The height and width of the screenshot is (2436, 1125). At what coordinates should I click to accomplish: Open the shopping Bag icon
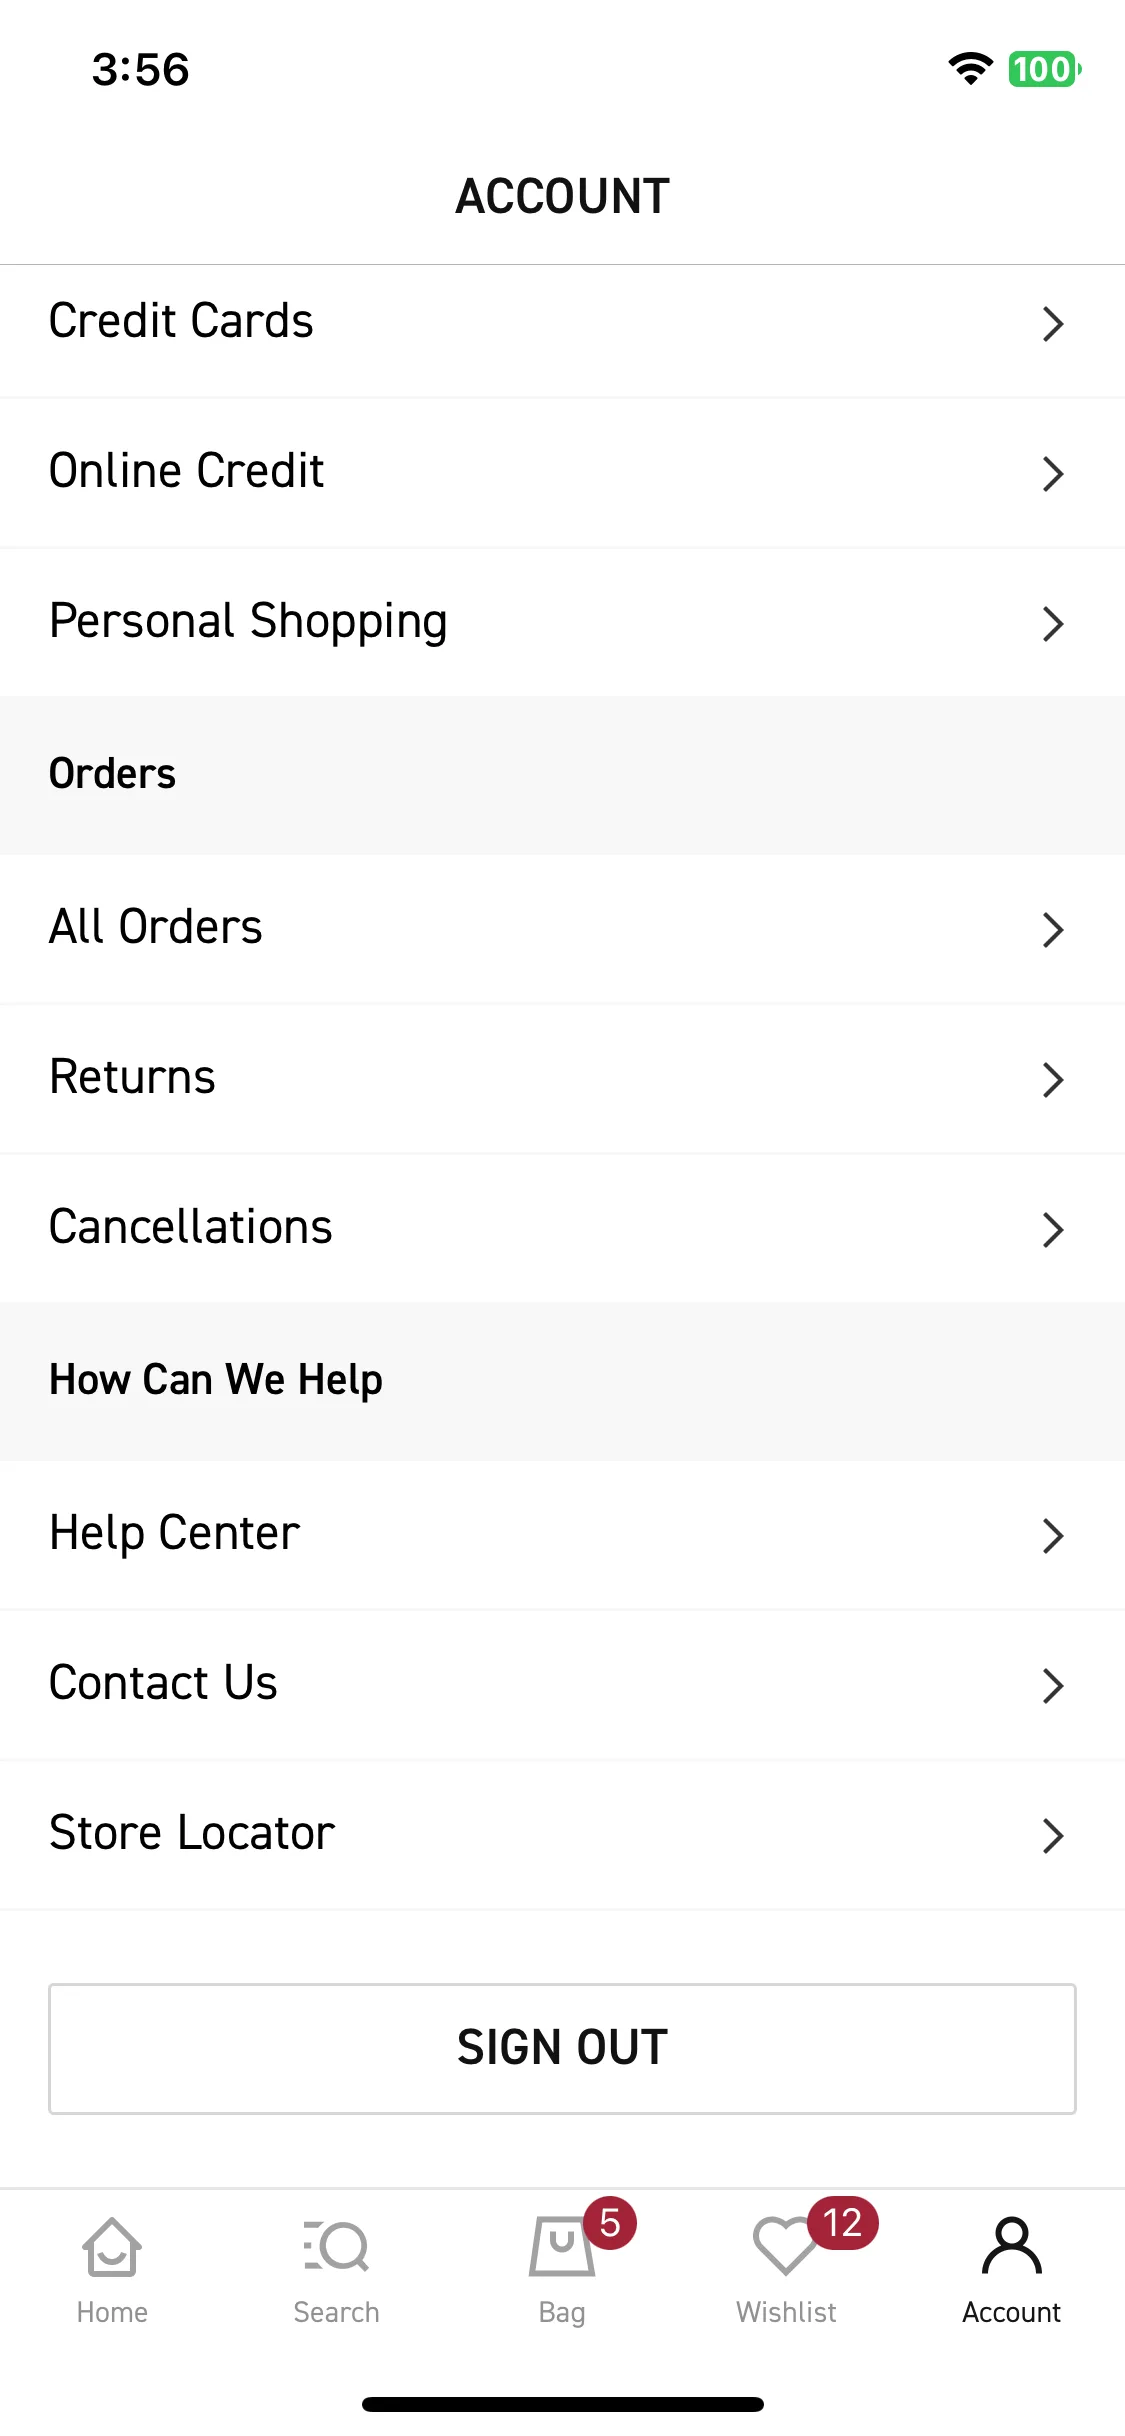pyautogui.click(x=561, y=2247)
